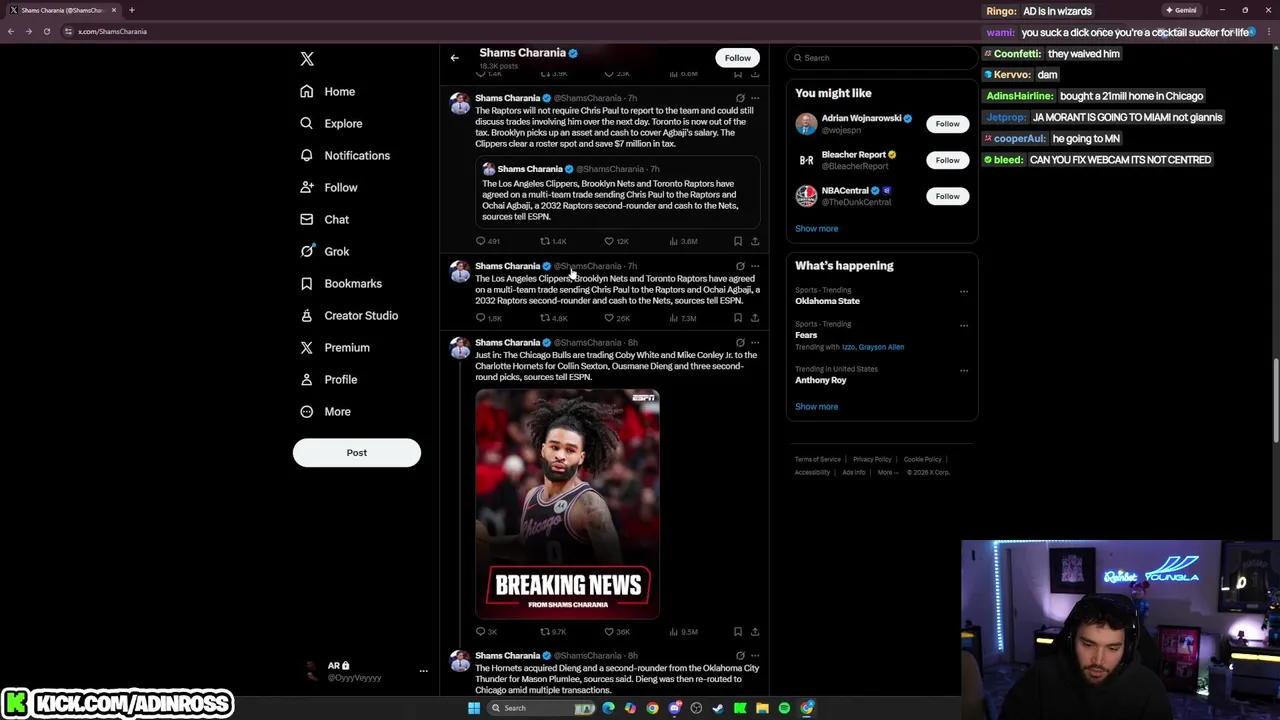Like the Raptors Chris Paul tweet
1280x720 pixels.
click(x=609, y=241)
